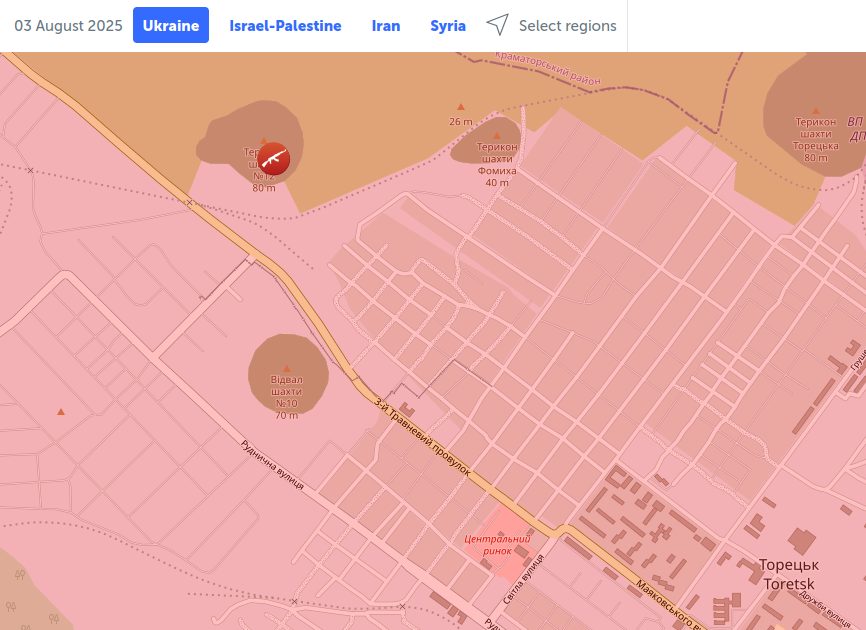
Task: Switch to the Syria tab
Action: click(448, 26)
